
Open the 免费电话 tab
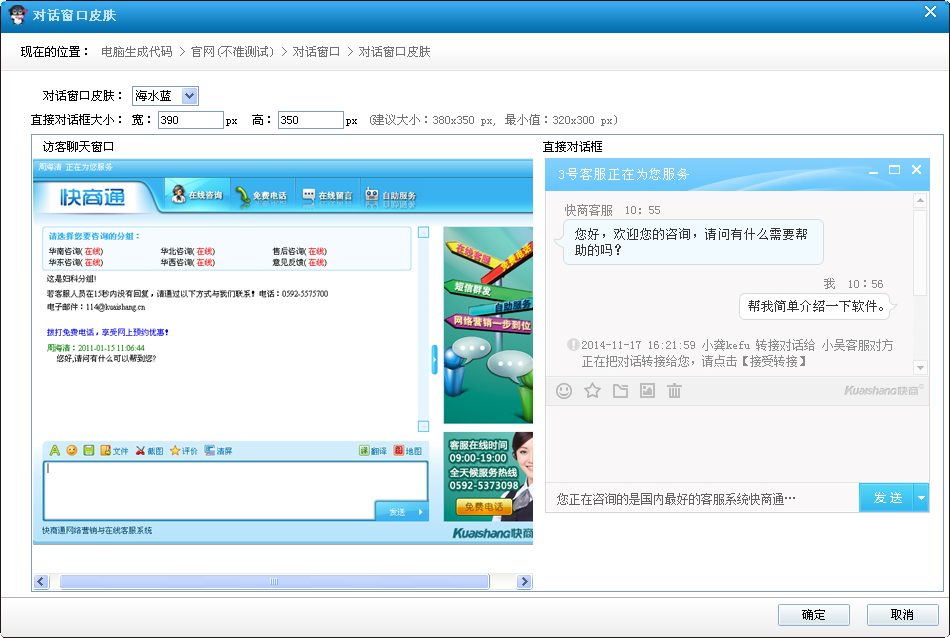click(x=260, y=196)
